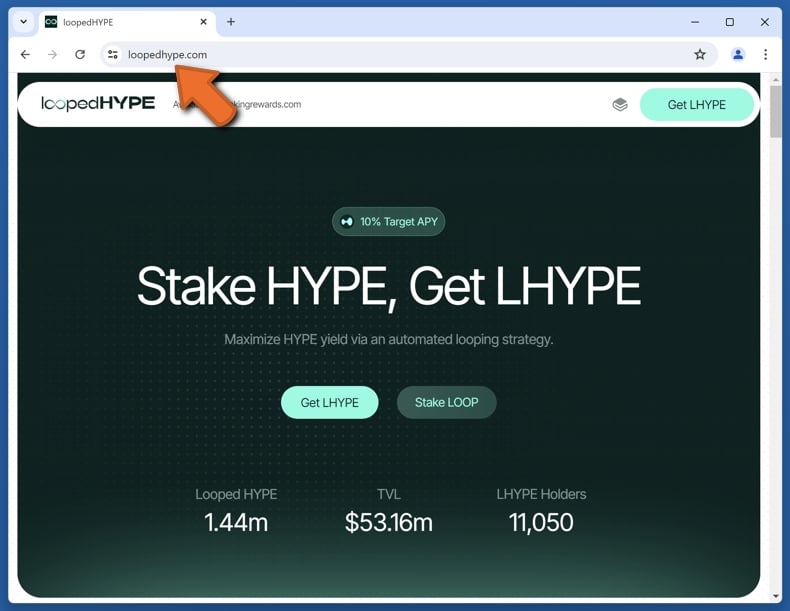Click the page vertical scrollbar thumb

(x=775, y=111)
